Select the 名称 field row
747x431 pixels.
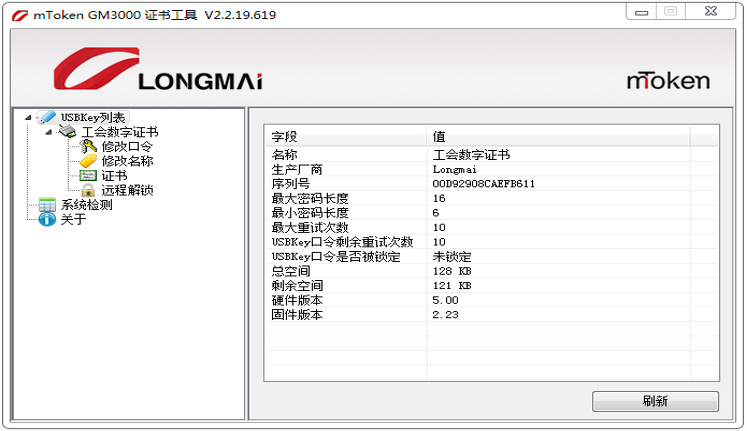491,154
